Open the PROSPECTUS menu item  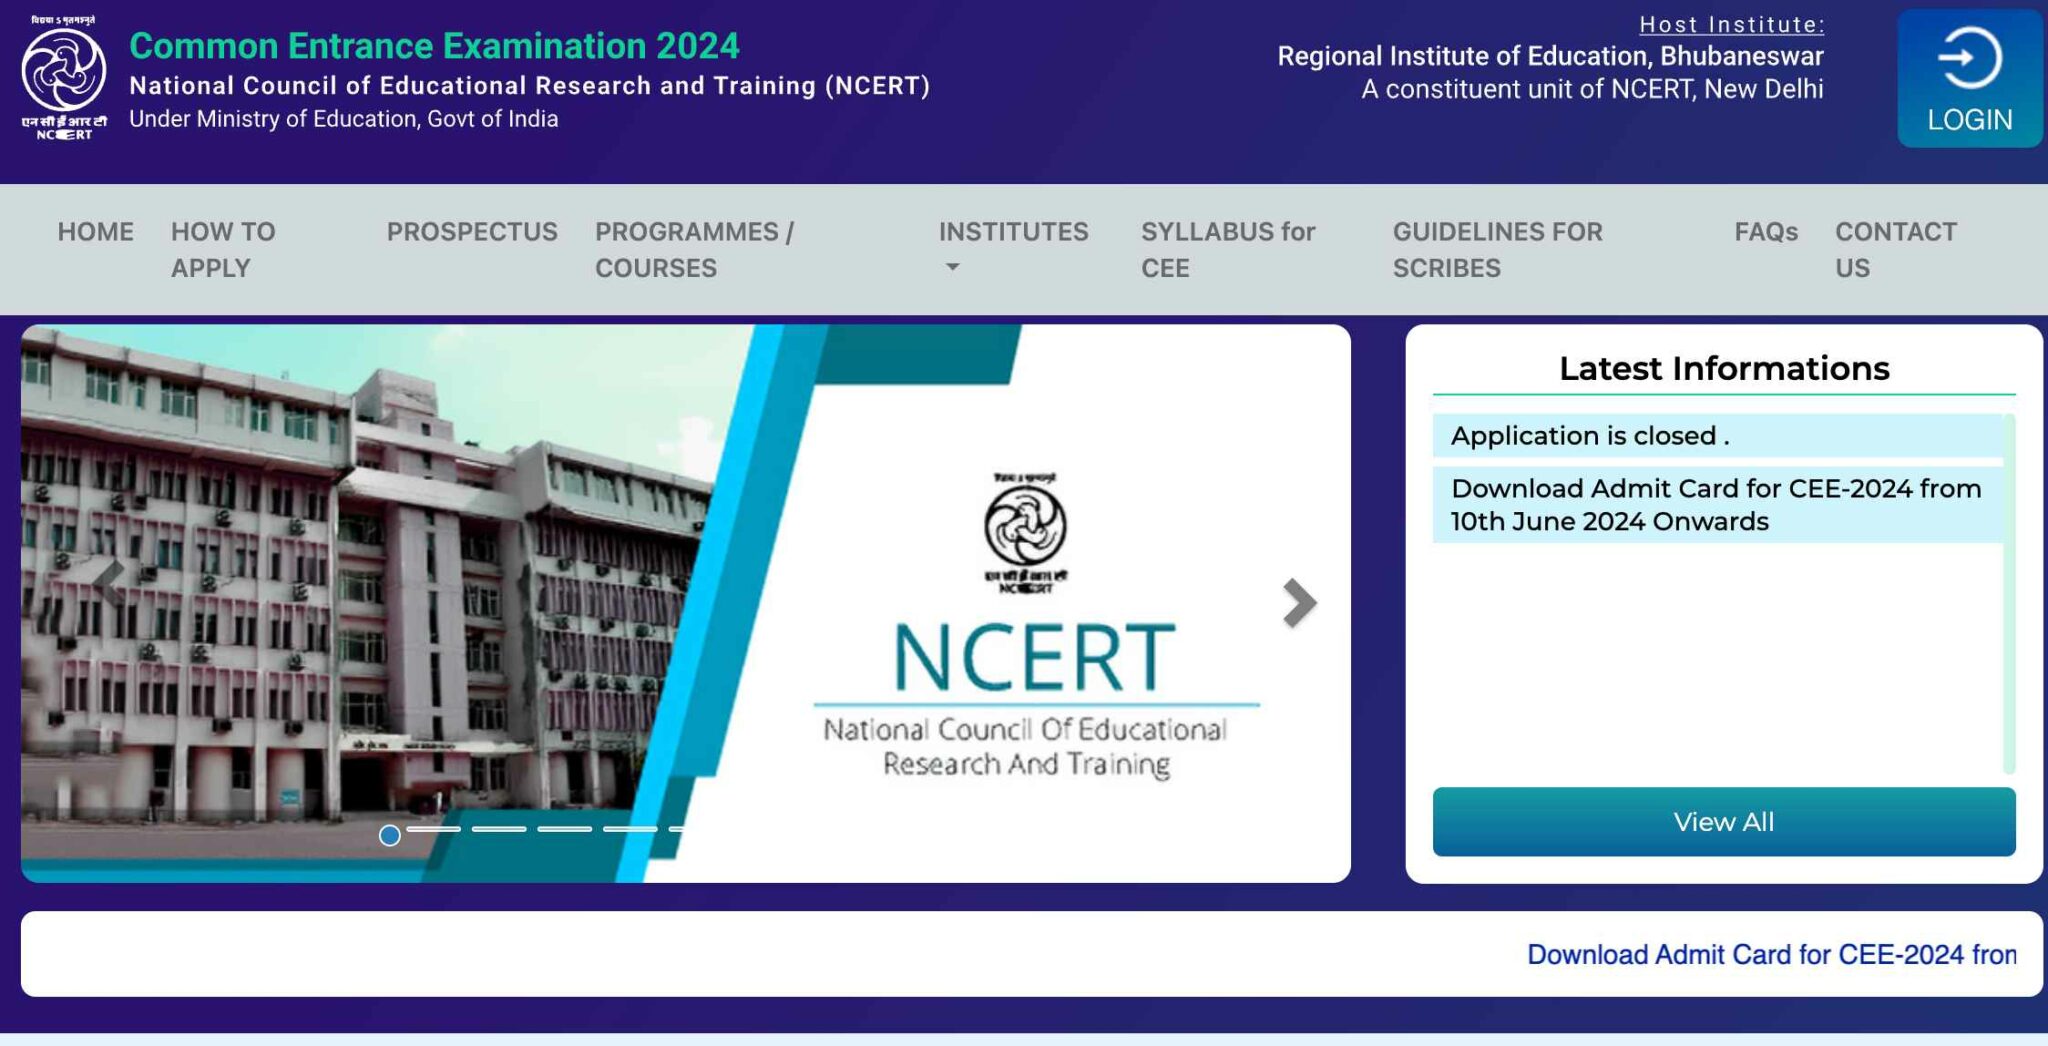click(x=472, y=232)
